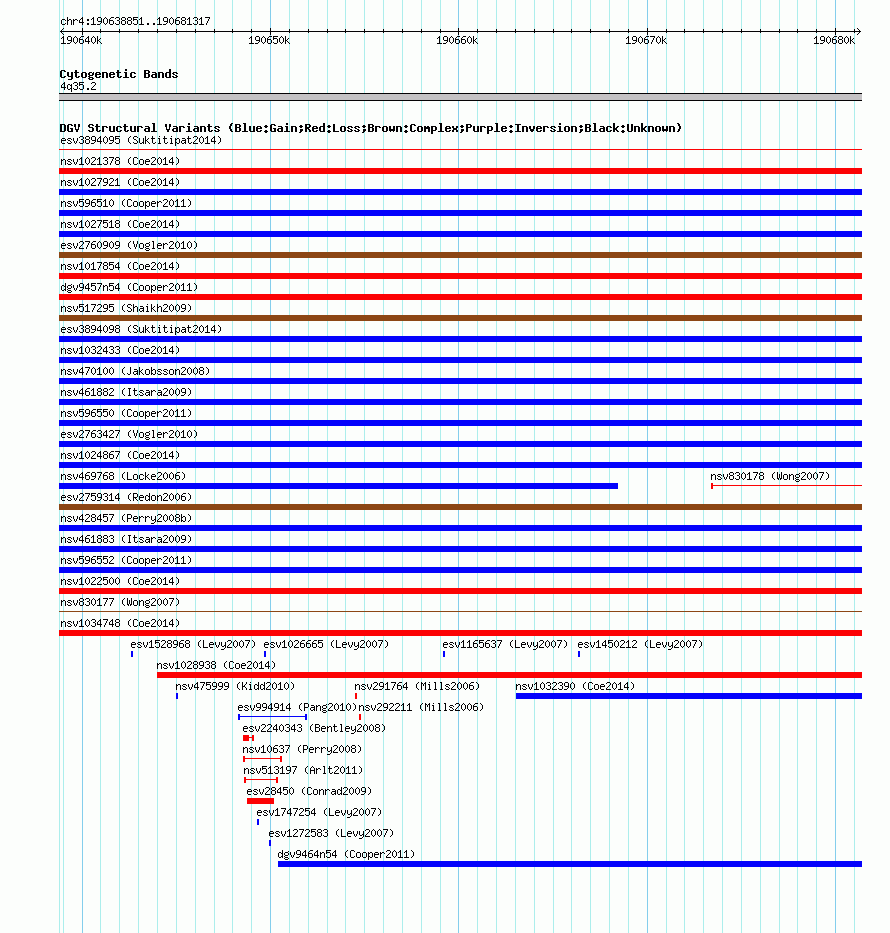Click esv2240343 (Bentley2008) label
The image size is (890, 933).
pos(314,728)
